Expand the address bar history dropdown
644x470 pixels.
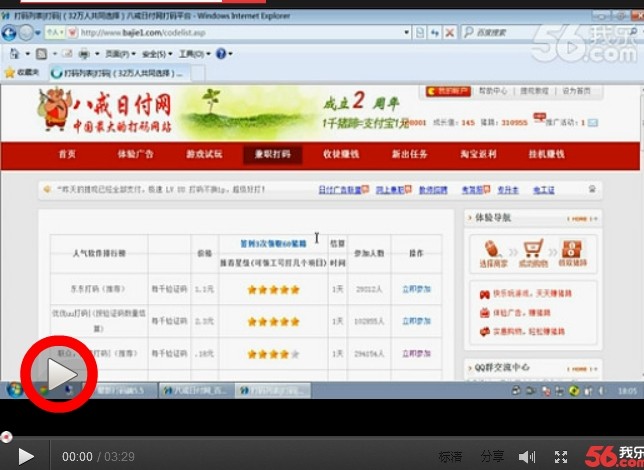click(406, 32)
